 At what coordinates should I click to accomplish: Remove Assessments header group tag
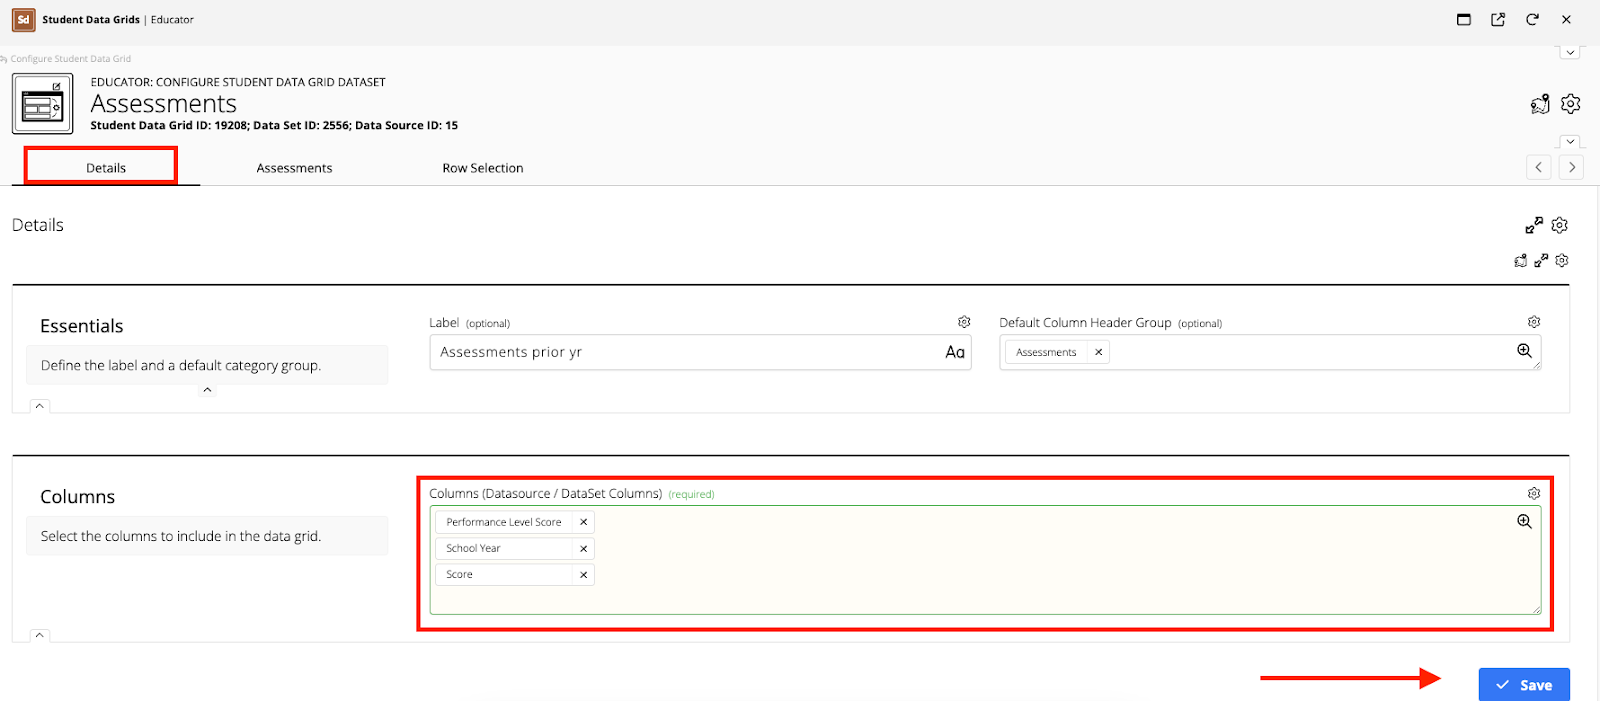pyautogui.click(x=1098, y=352)
